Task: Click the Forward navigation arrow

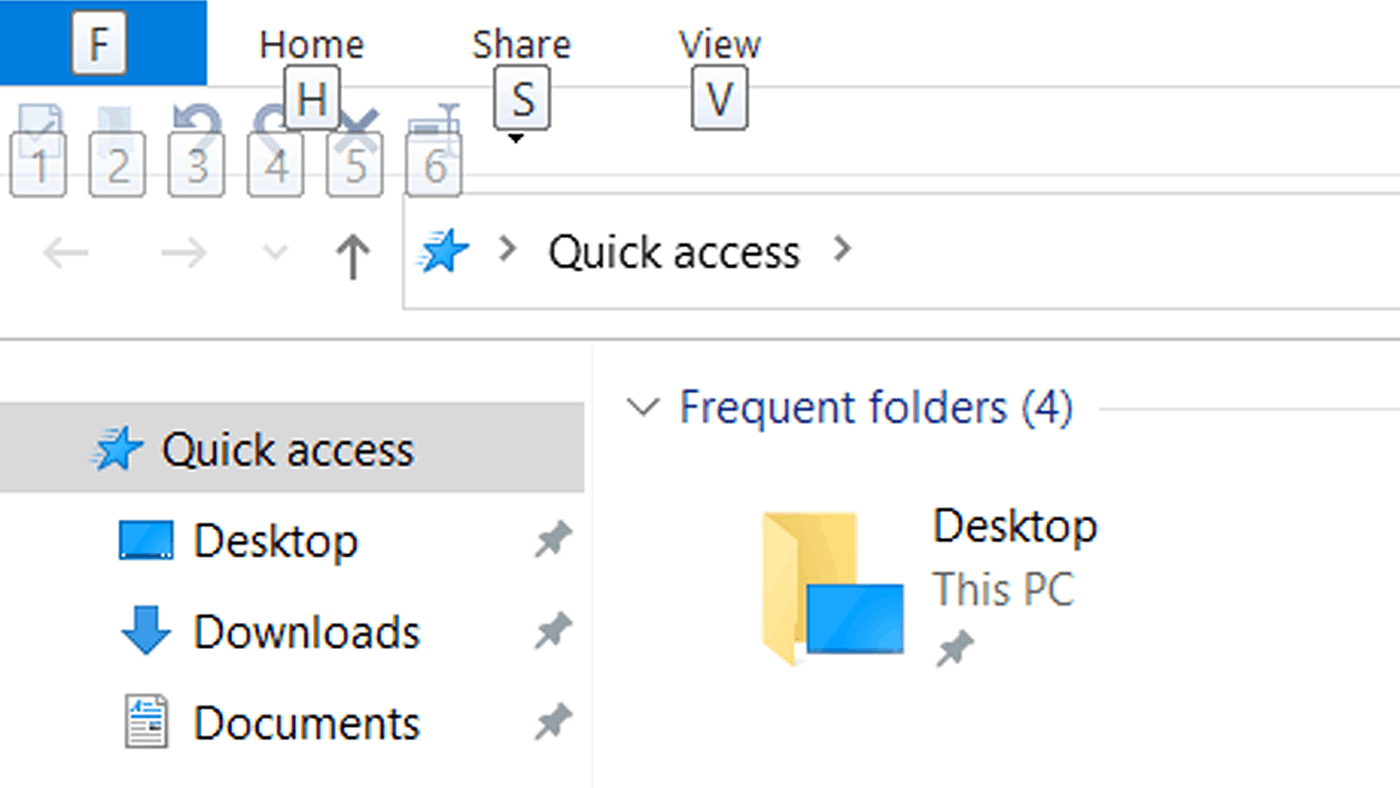Action: (x=183, y=253)
